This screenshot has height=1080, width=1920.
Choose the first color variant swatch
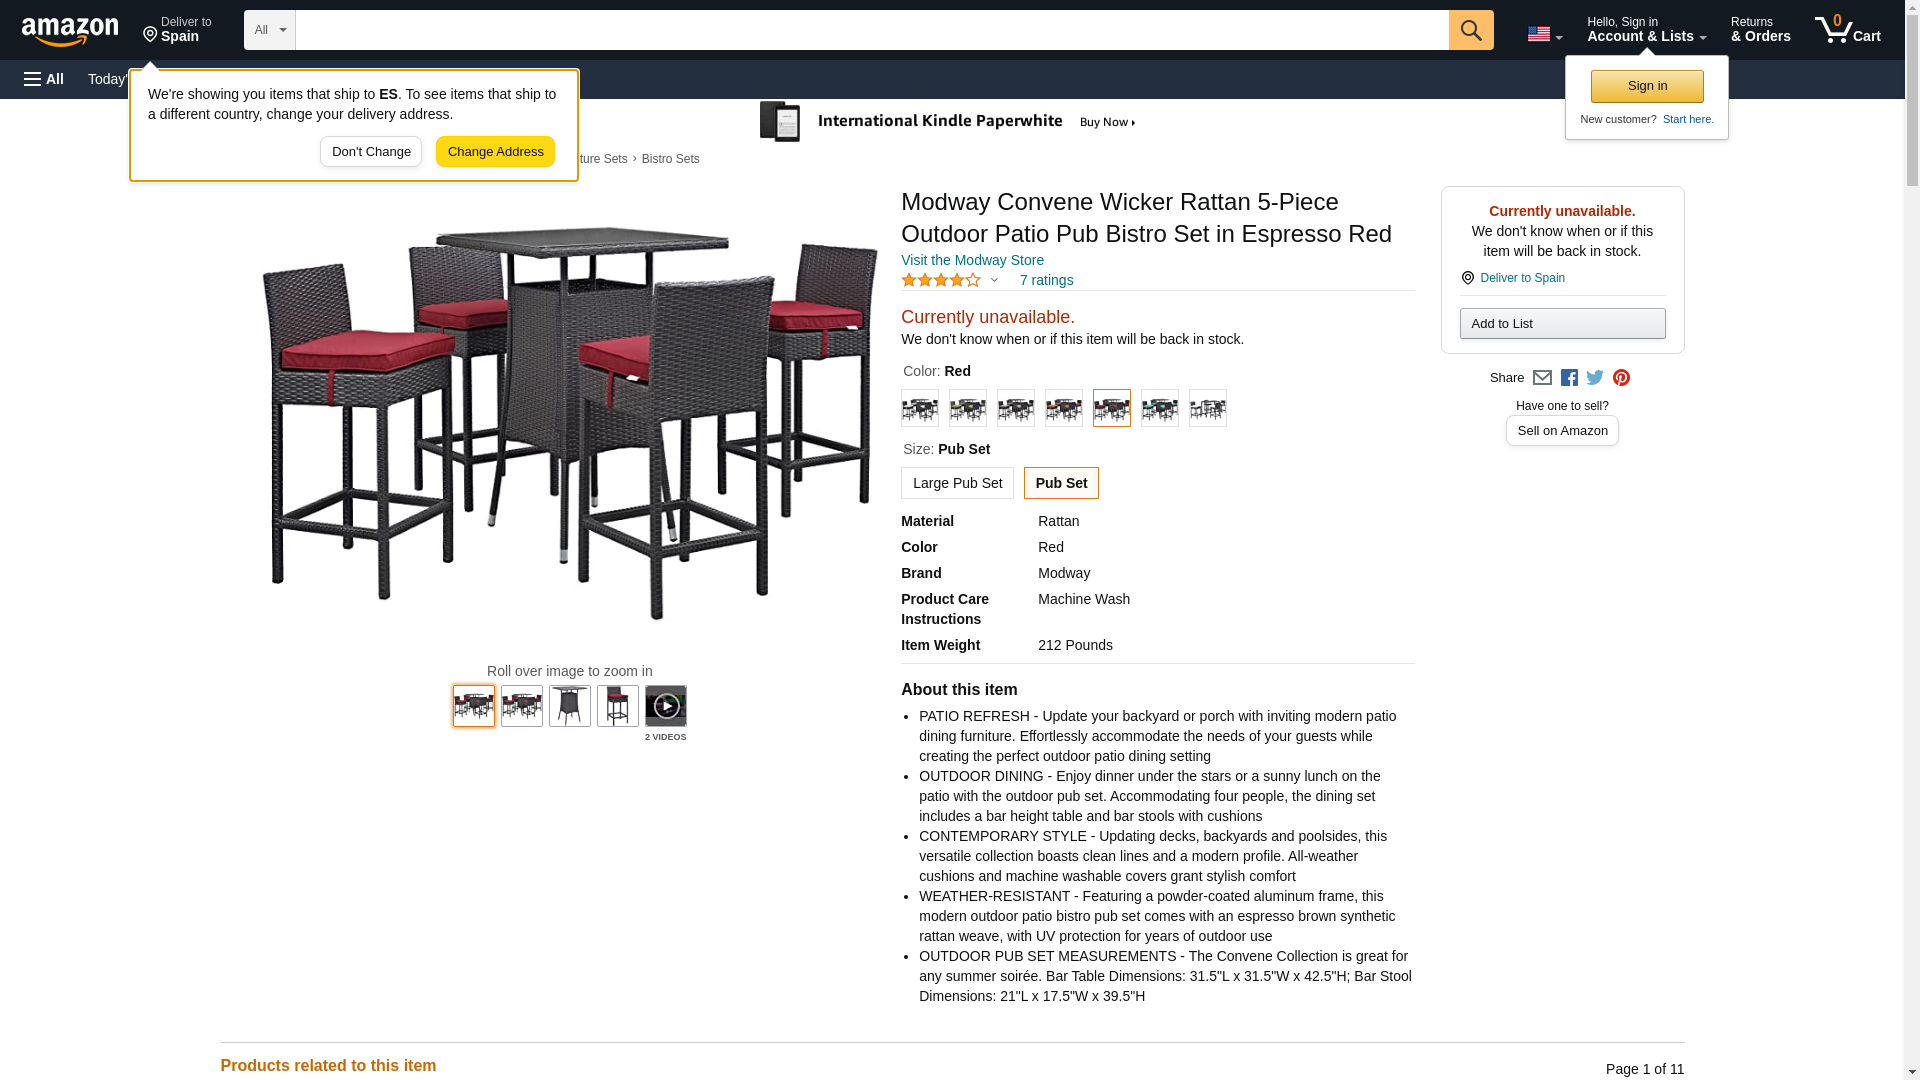(x=920, y=408)
